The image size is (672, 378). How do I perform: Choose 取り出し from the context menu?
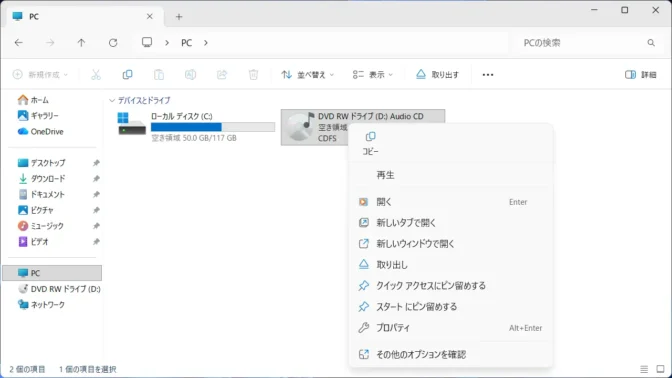coord(451,265)
